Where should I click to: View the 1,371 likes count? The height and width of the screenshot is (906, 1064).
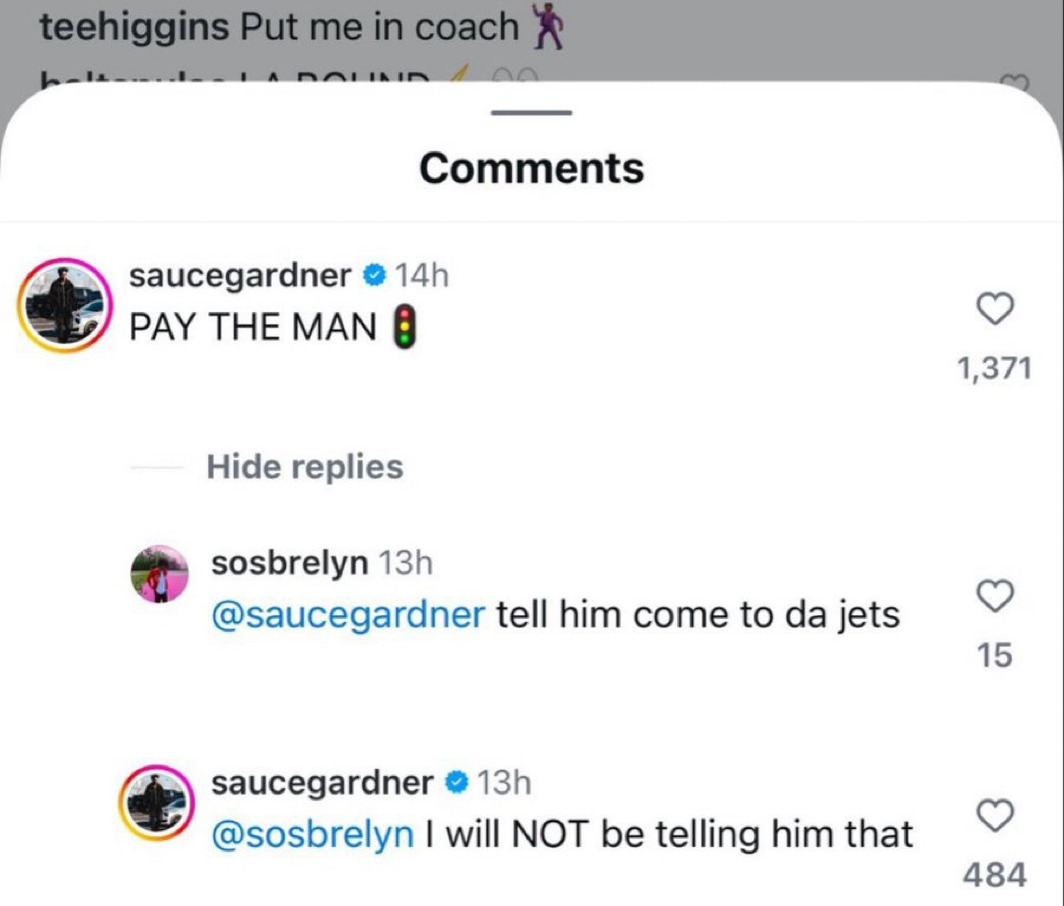(x=995, y=369)
